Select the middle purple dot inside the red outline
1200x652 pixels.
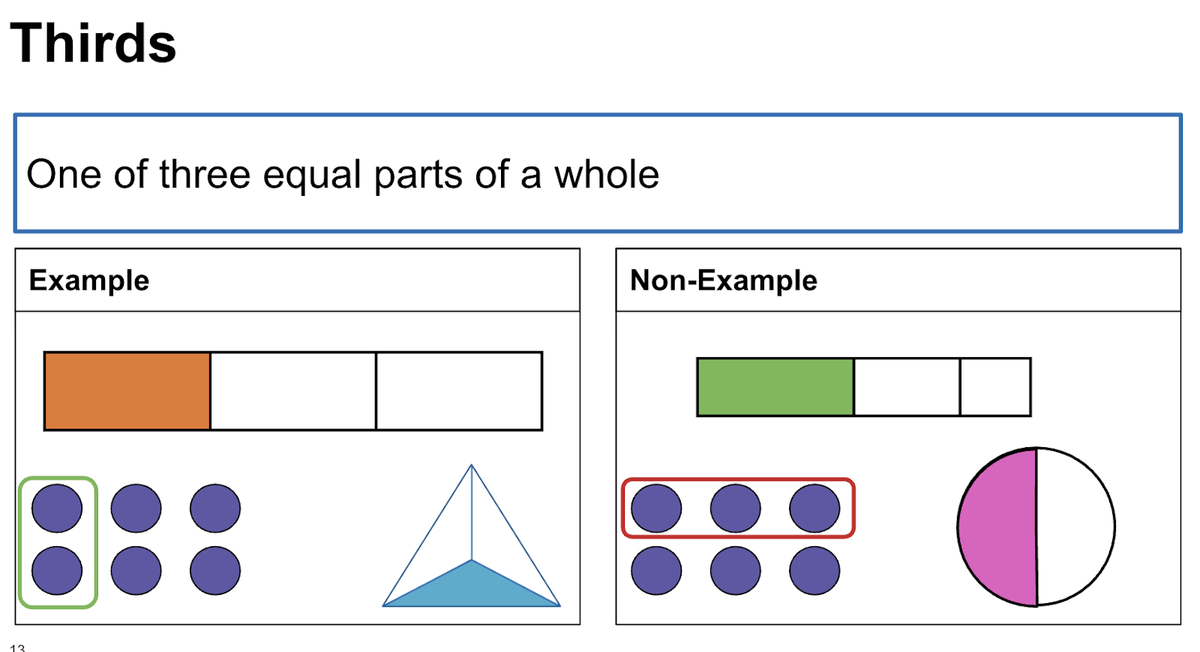735,509
